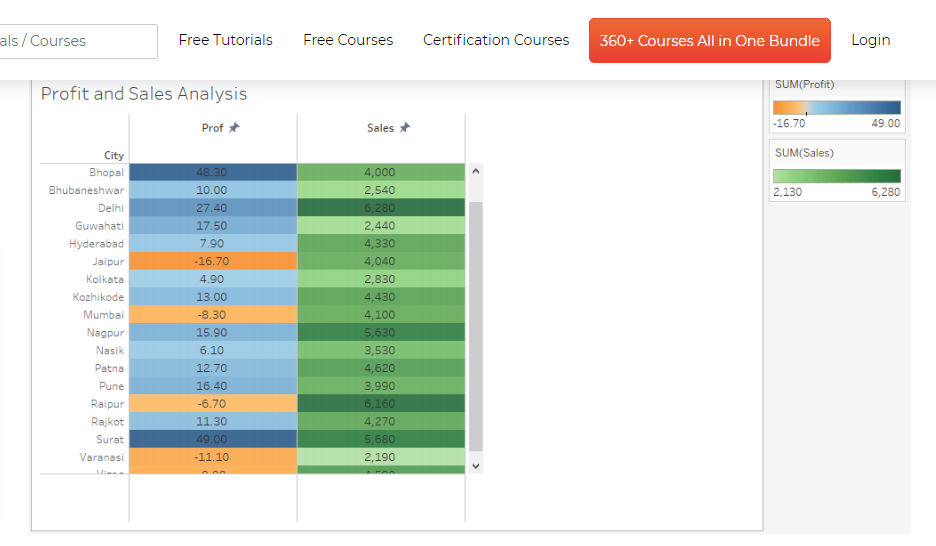Click the Pune profit cell 16.40
The image size is (936, 546).
[213, 385]
